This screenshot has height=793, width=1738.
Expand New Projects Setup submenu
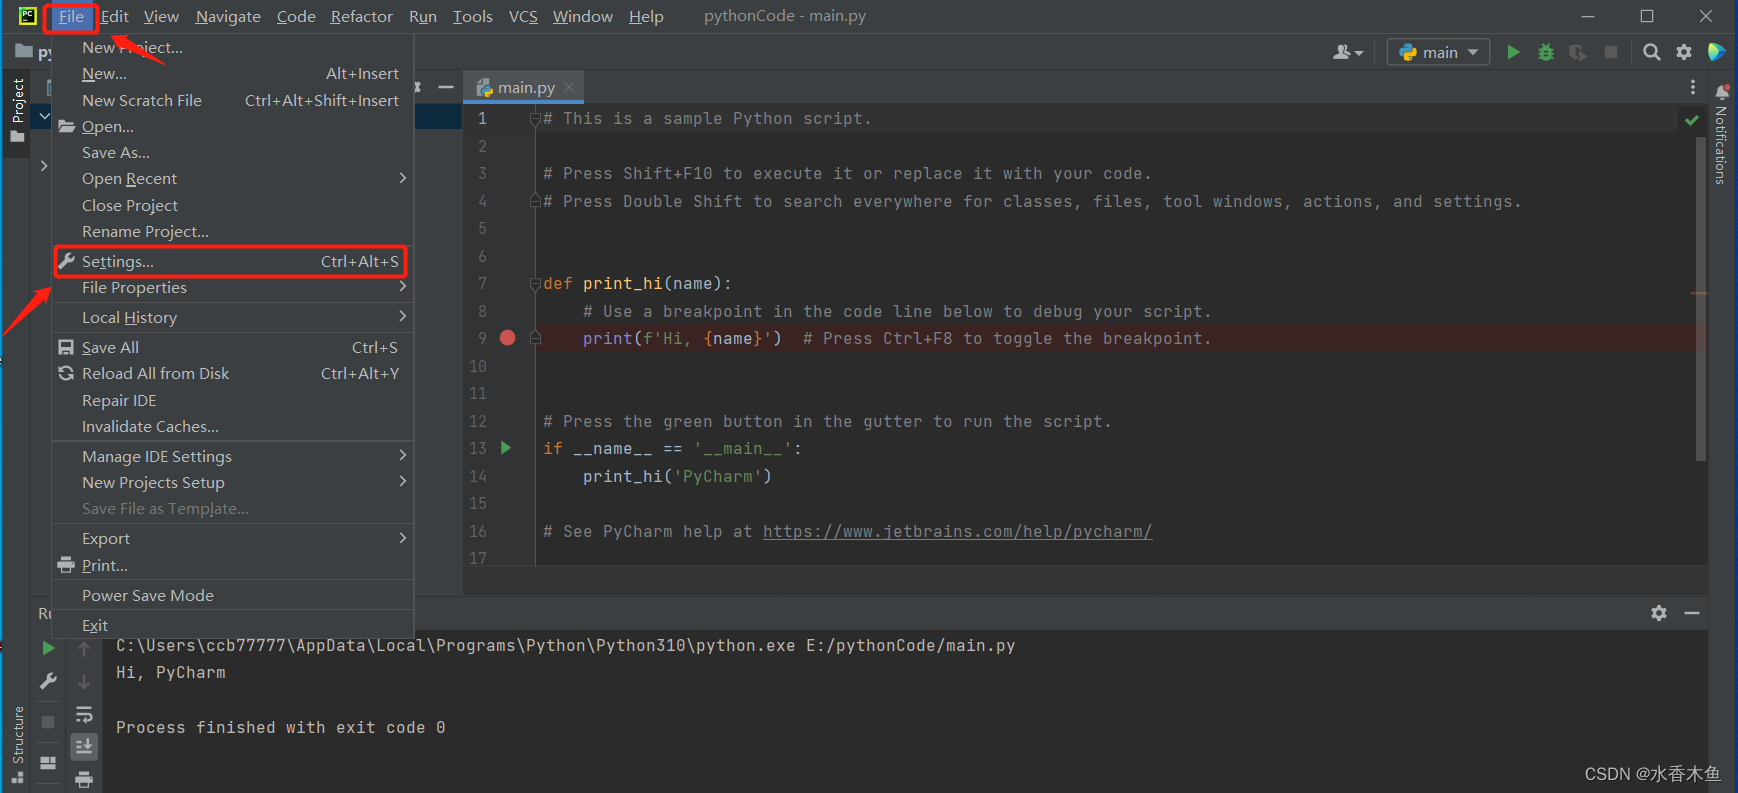click(x=232, y=483)
